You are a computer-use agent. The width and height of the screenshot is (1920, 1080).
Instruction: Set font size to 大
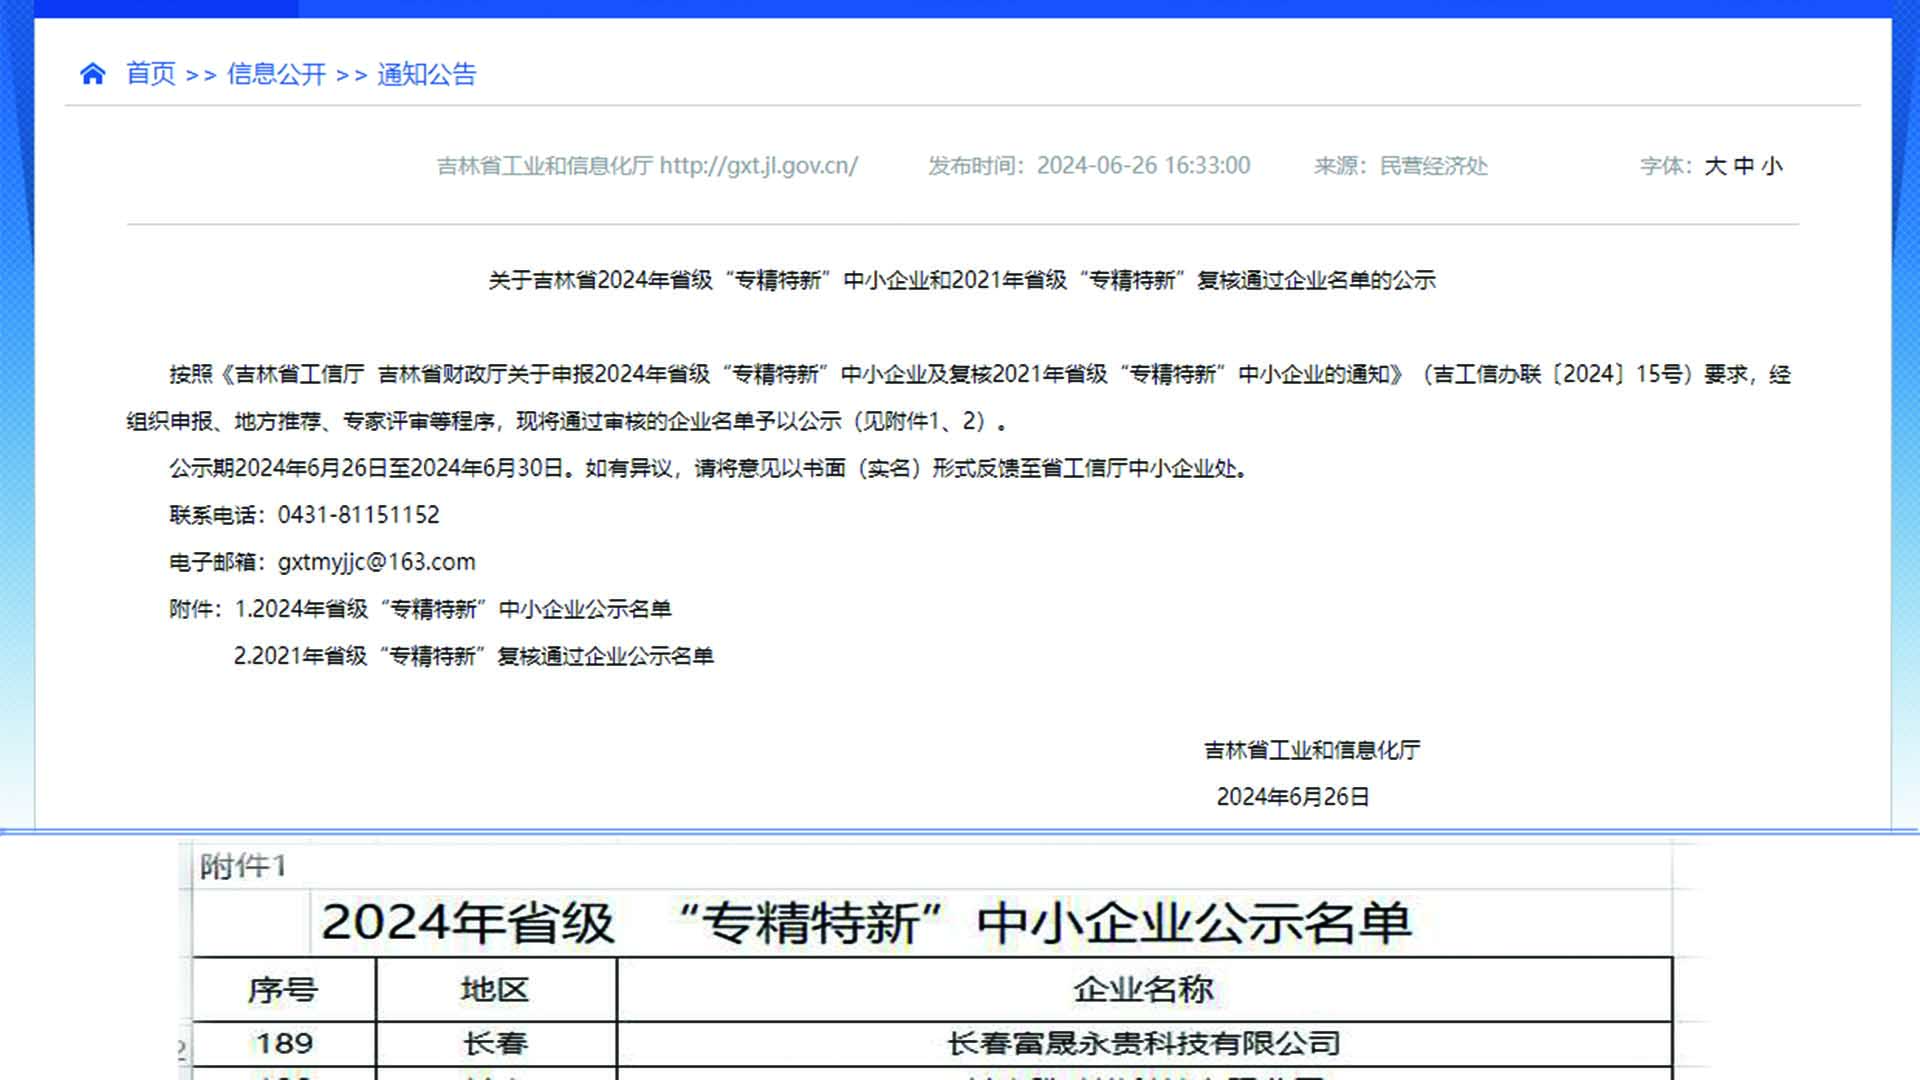tap(1714, 167)
